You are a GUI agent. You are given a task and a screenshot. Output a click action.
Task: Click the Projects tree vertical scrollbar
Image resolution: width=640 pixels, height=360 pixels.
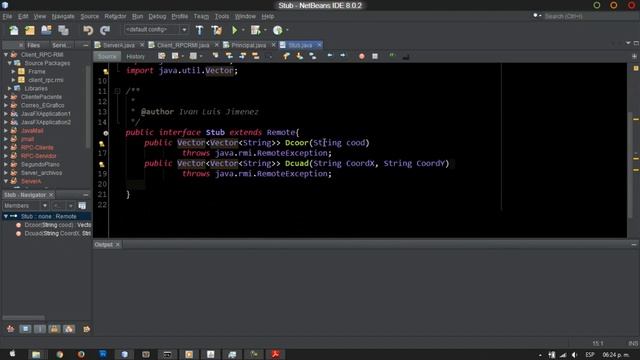click(88, 106)
